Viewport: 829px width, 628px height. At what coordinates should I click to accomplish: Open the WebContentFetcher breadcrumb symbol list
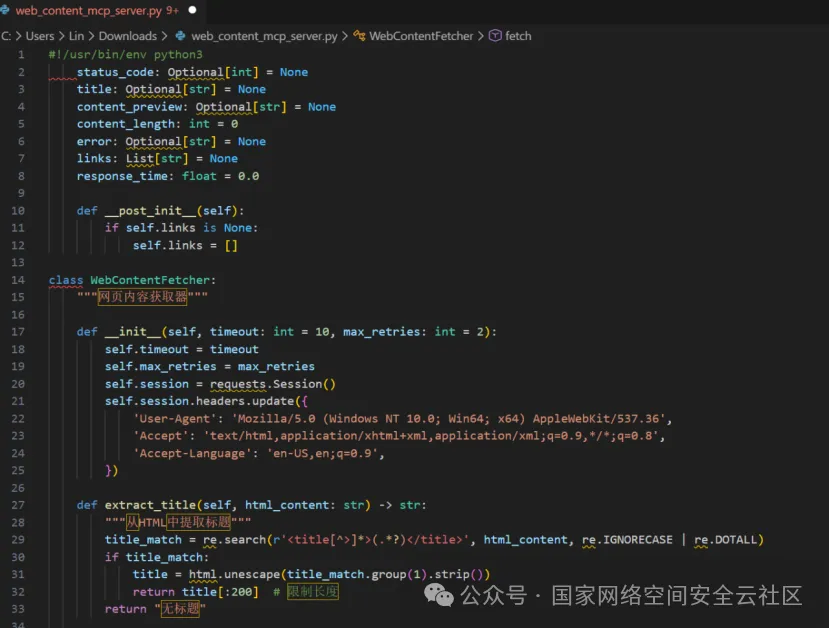tap(421, 36)
